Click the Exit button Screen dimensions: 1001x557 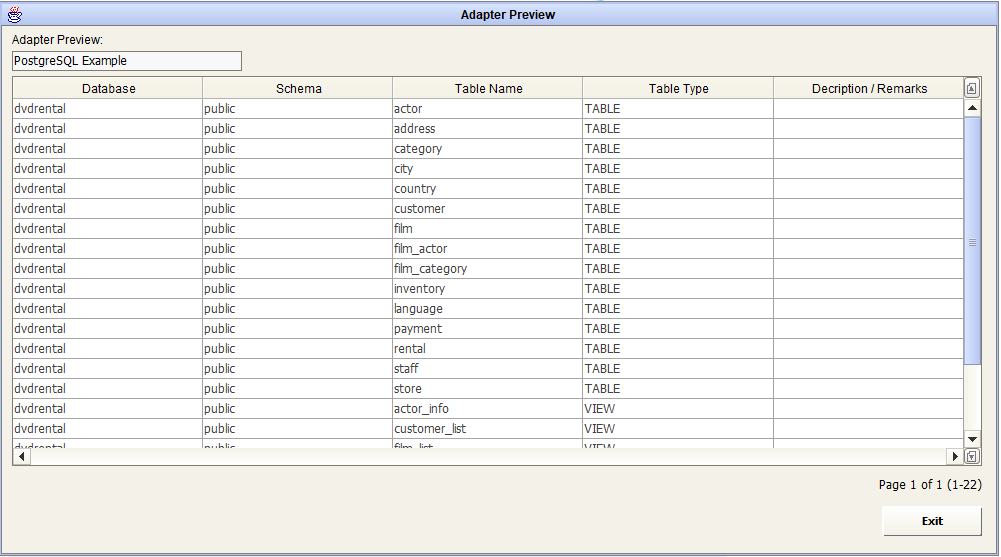pos(932,521)
